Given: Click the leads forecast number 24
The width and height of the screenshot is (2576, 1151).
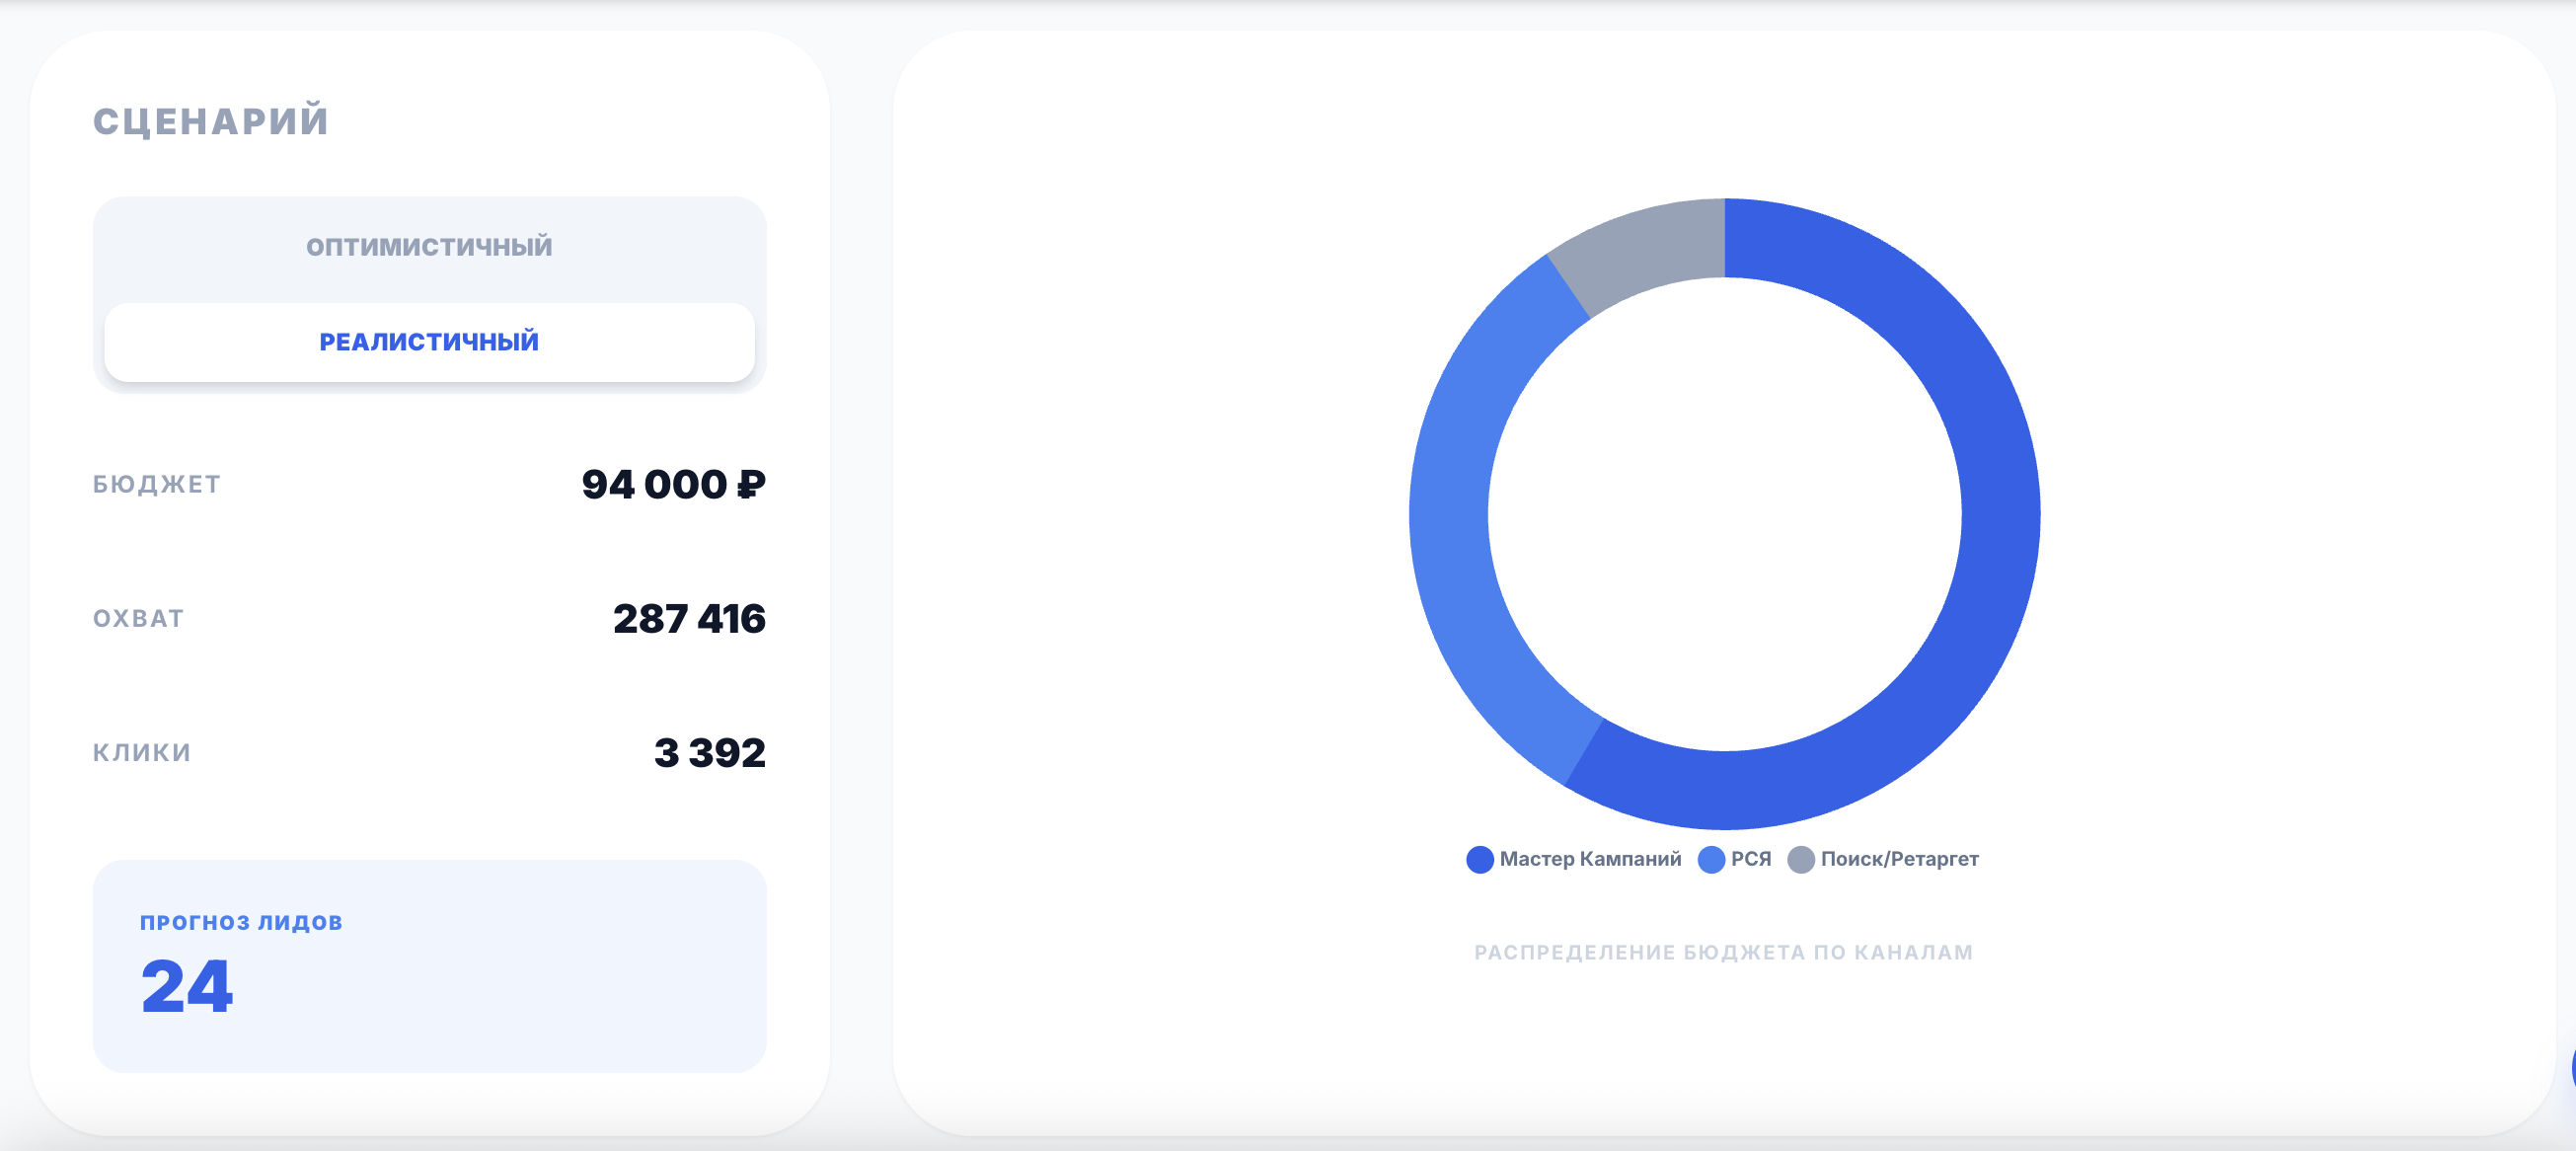Looking at the screenshot, I should 186,987.
